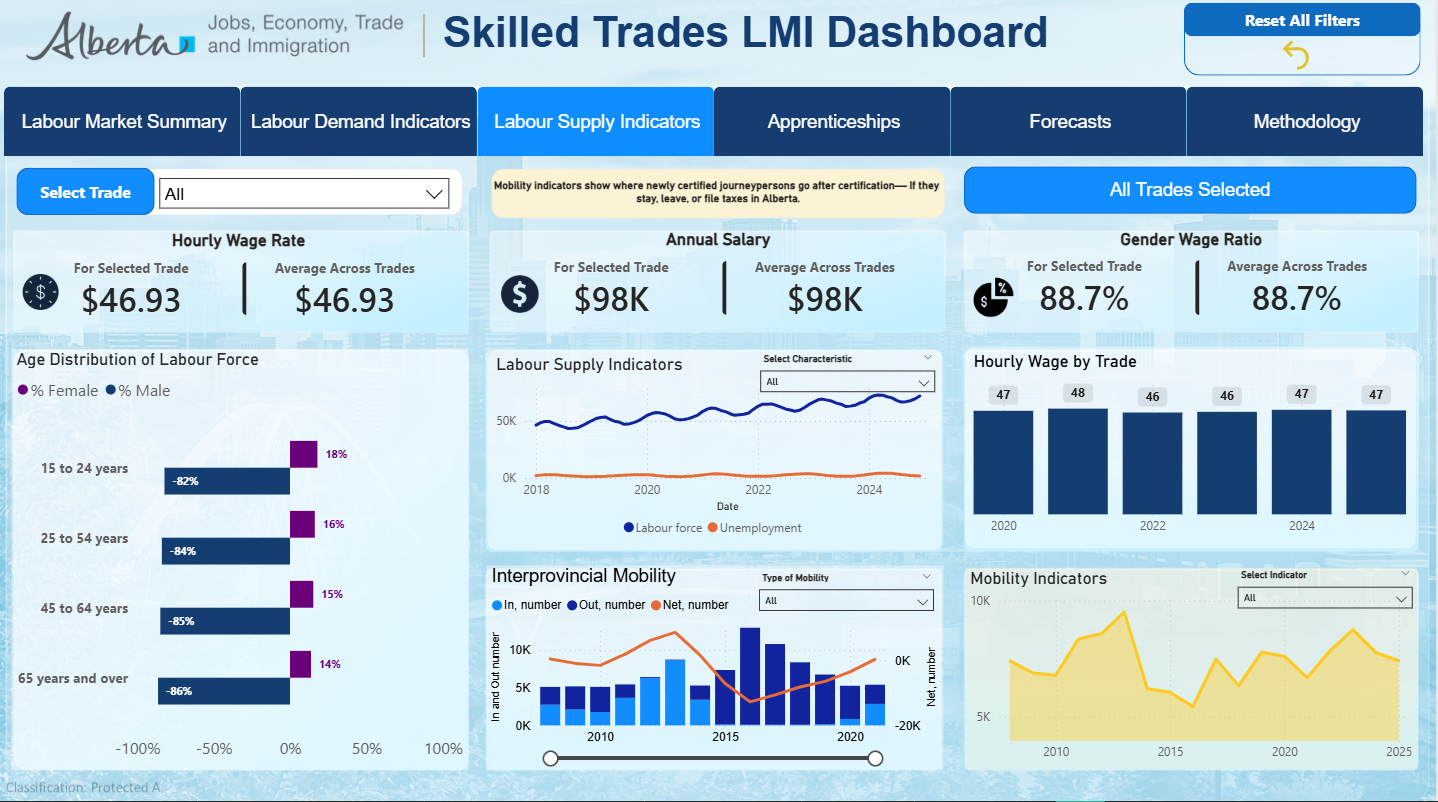Go to the Apprenticeships tab
1438x802 pixels.
(x=832, y=122)
